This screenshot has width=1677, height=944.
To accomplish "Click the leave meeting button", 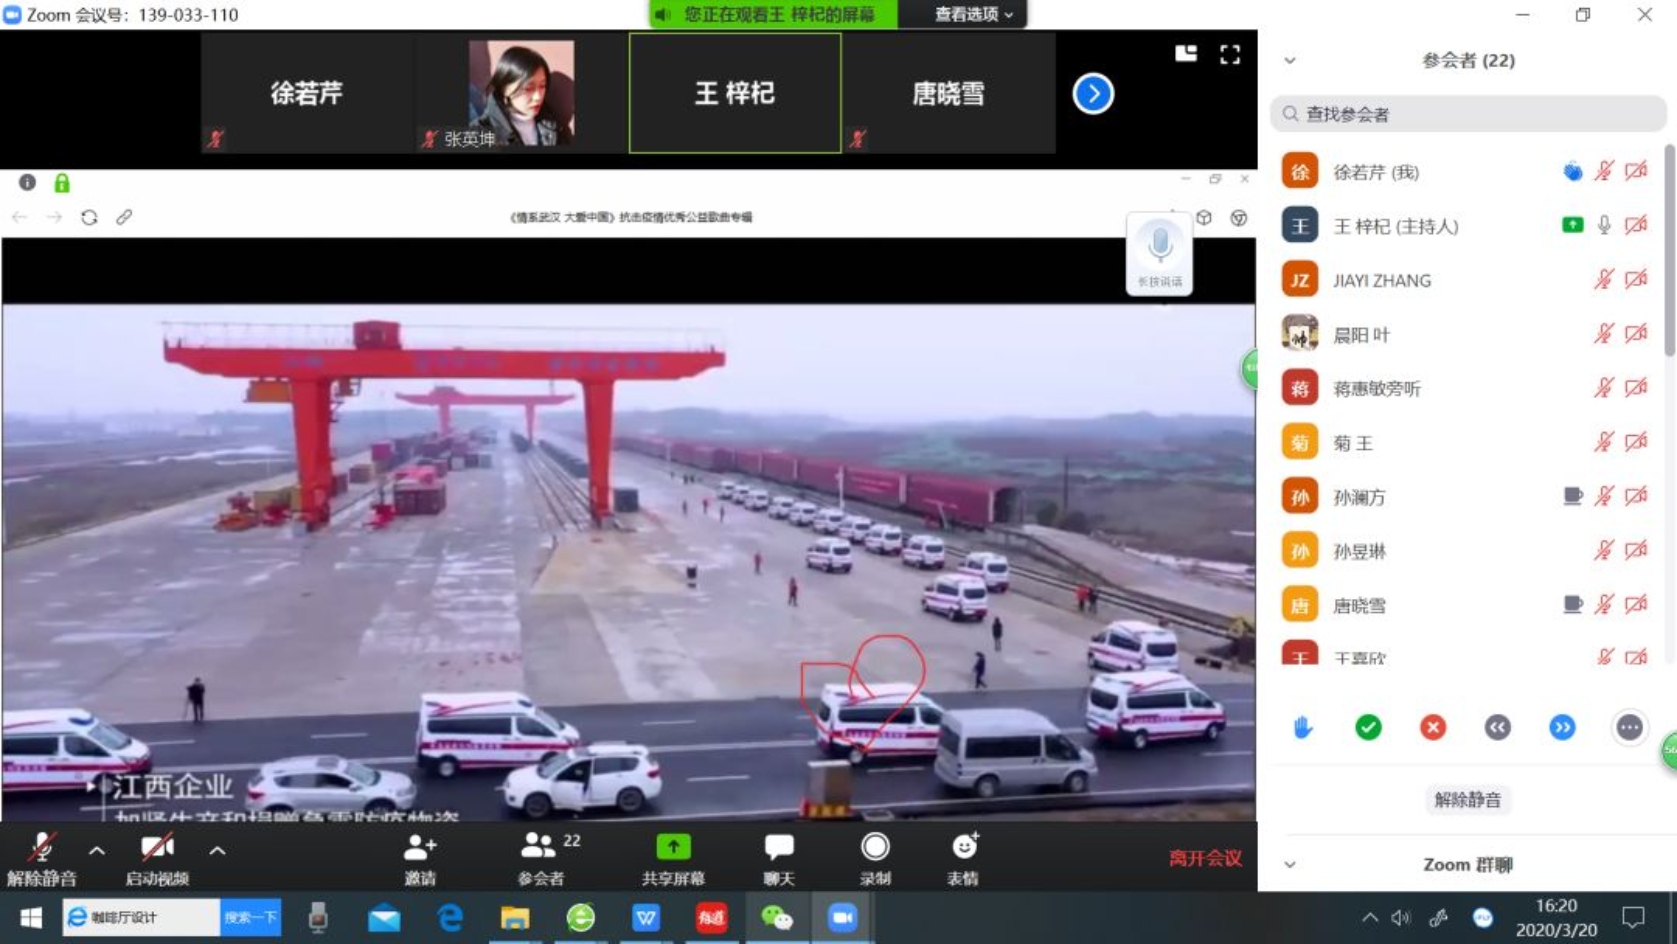I will point(1205,858).
